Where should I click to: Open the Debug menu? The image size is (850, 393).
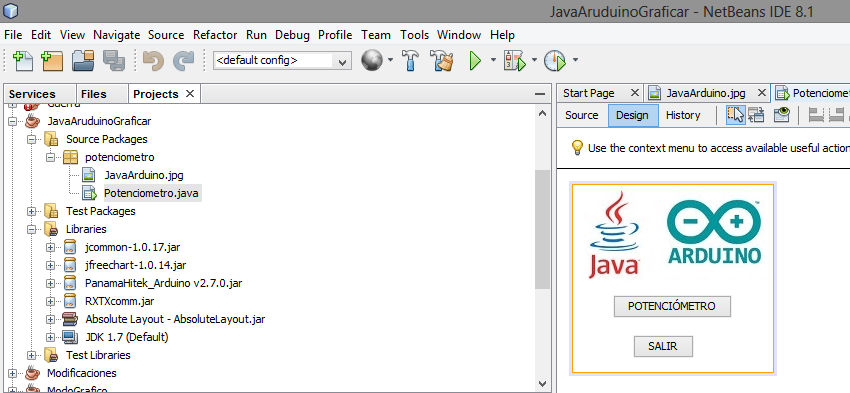[x=292, y=35]
